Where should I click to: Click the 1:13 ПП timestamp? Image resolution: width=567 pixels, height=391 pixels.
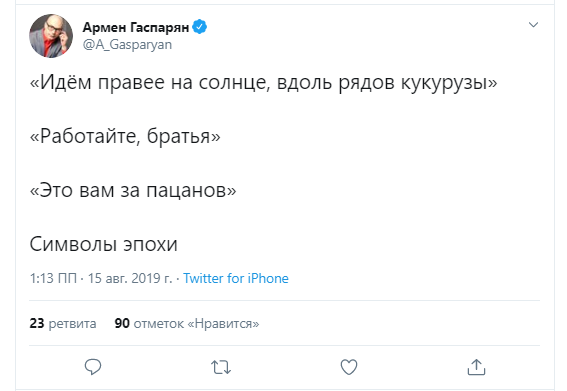(x=53, y=278)
